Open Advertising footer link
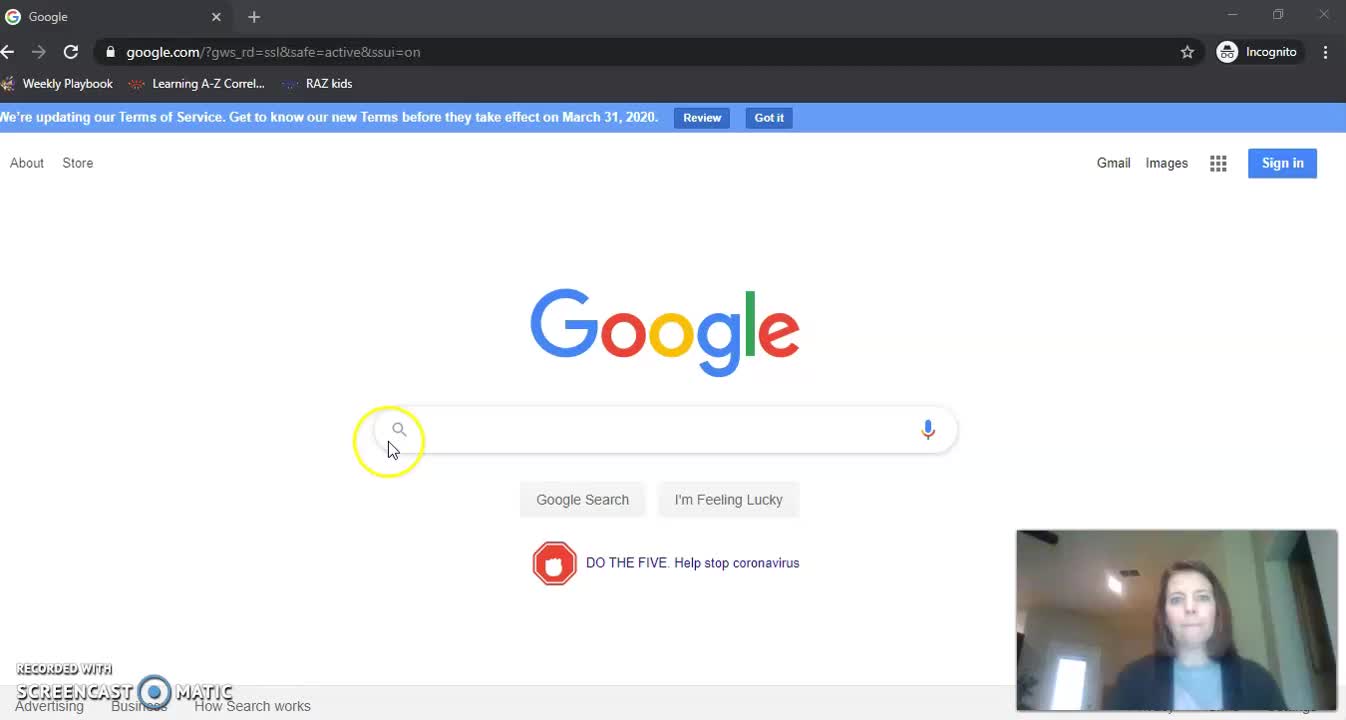This screenshot has width=1346, height=720. tap(49, 706)
